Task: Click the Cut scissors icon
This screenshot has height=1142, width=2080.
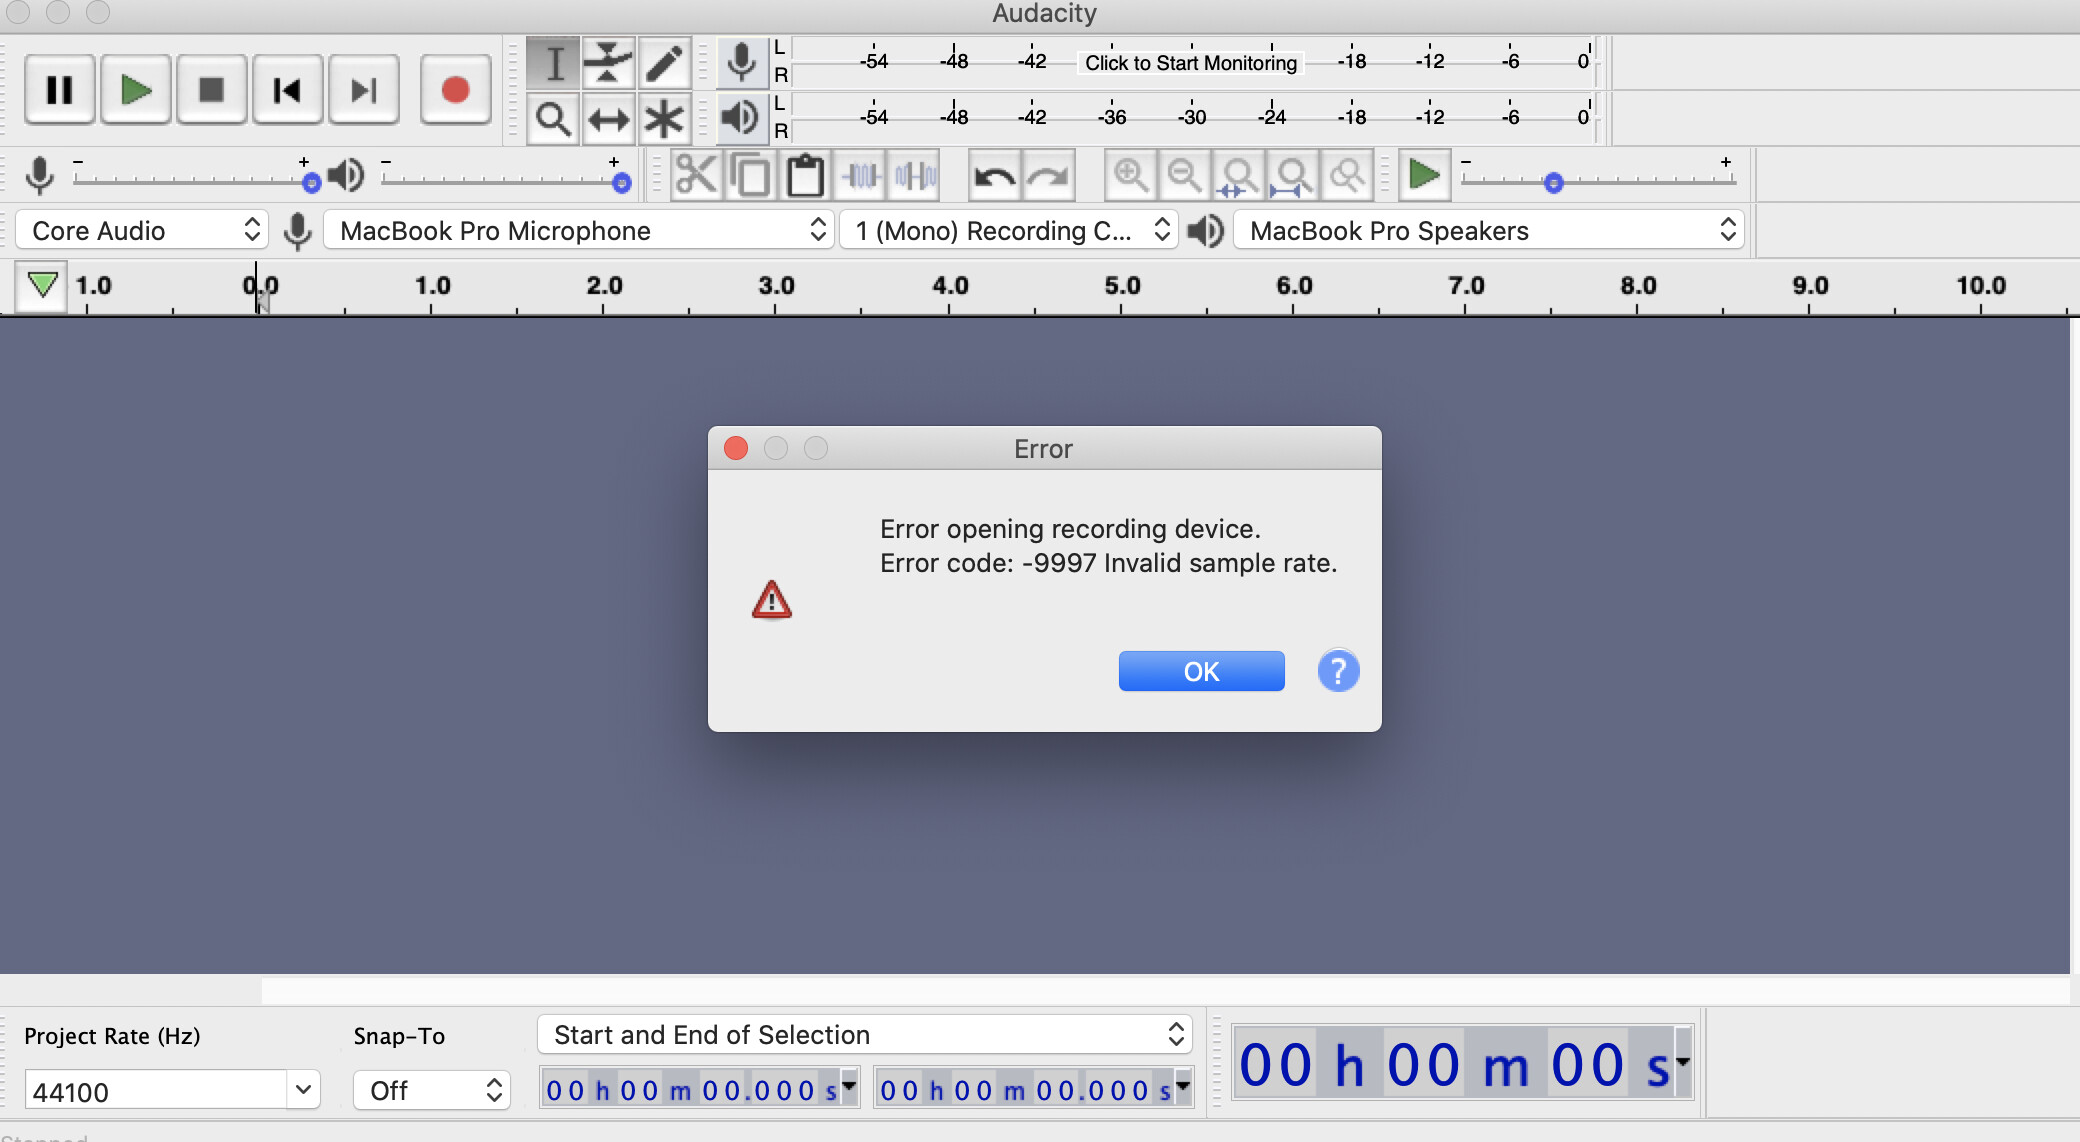Action: click(696, 176)
